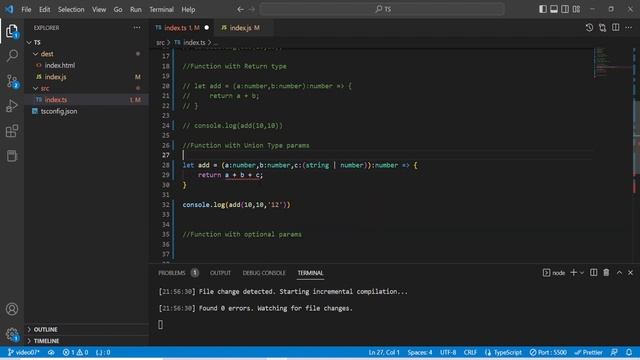Open the Manage settings gear
This screenshot has height=360, width=640.
[x=12, y=335]
